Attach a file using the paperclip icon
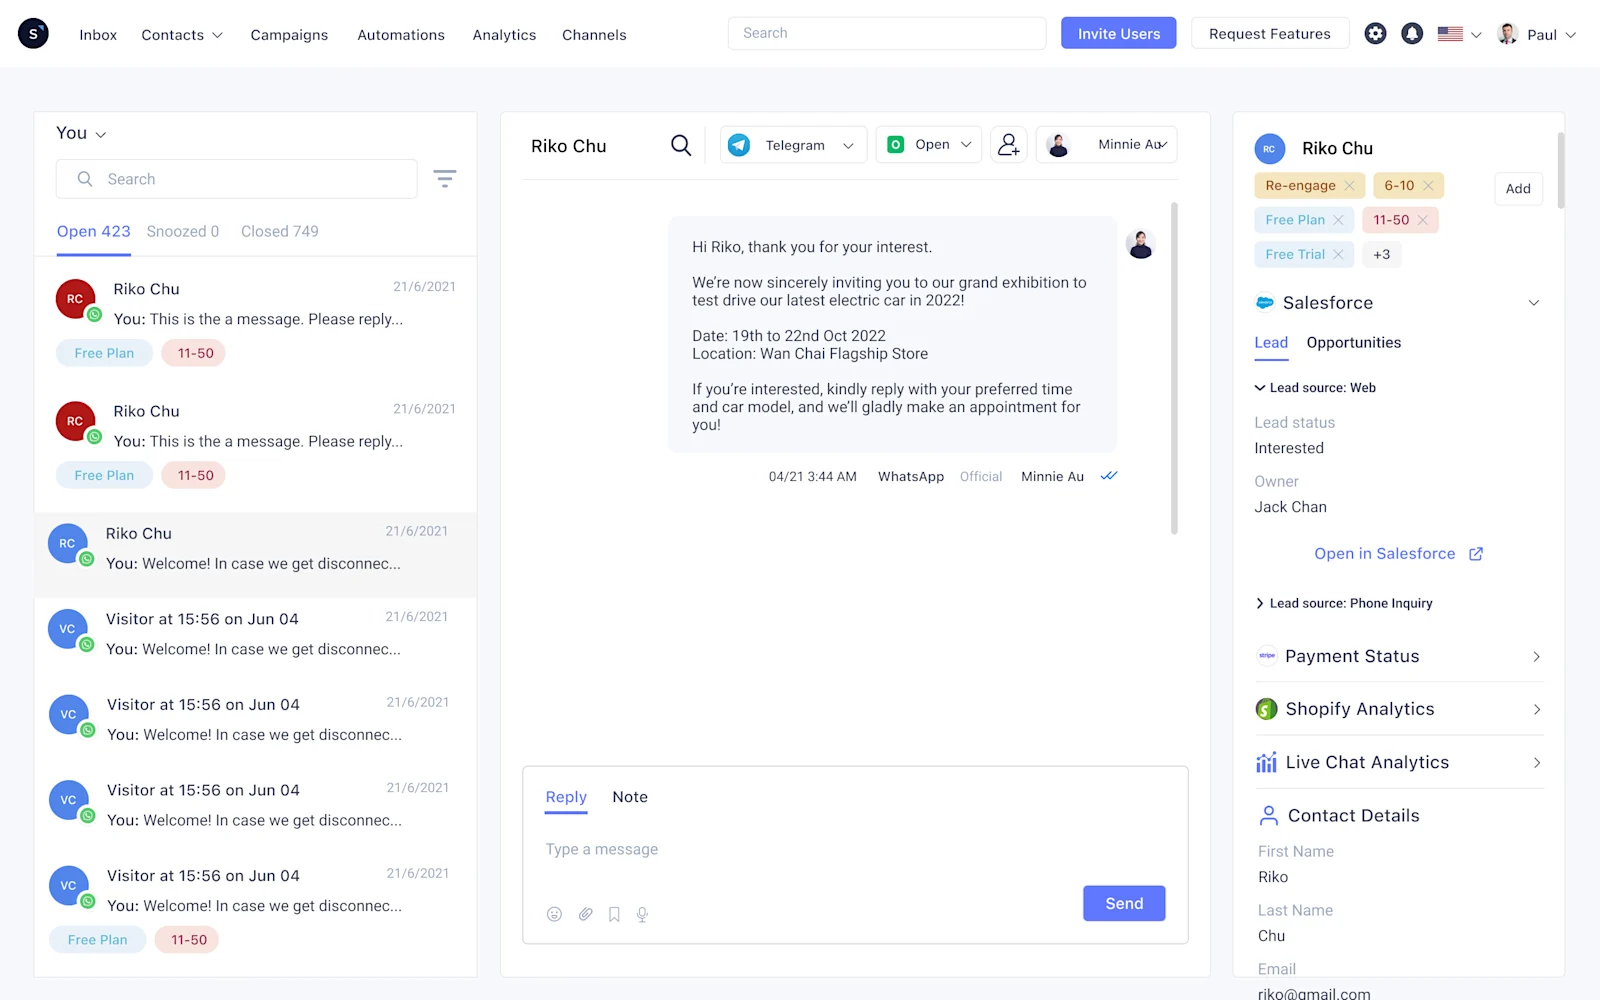This screenshot has width=1600, height=1000. click(586, 913)
